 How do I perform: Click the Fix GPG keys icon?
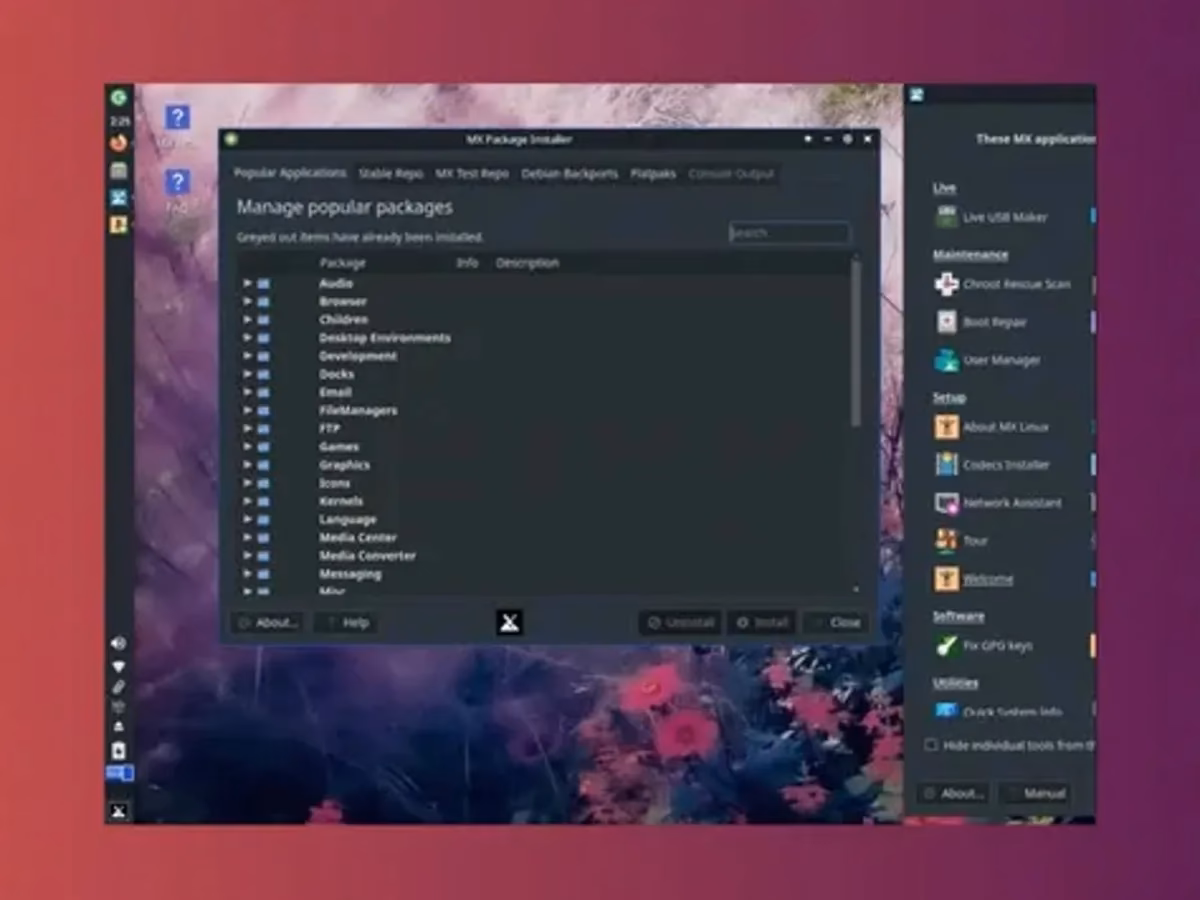[x=947, y=646]
